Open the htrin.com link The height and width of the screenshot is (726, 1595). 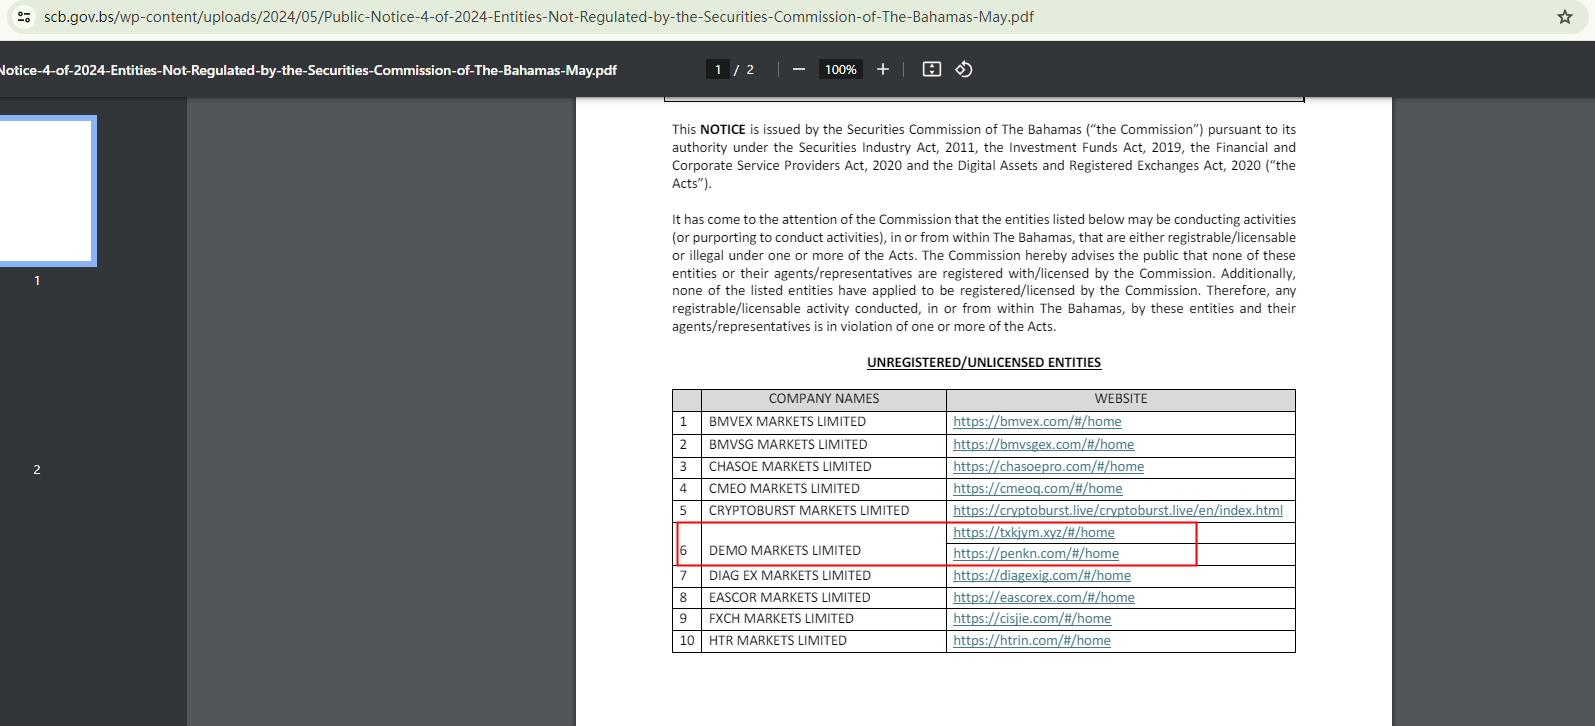pyautogui.click(x=1031, y=641)
